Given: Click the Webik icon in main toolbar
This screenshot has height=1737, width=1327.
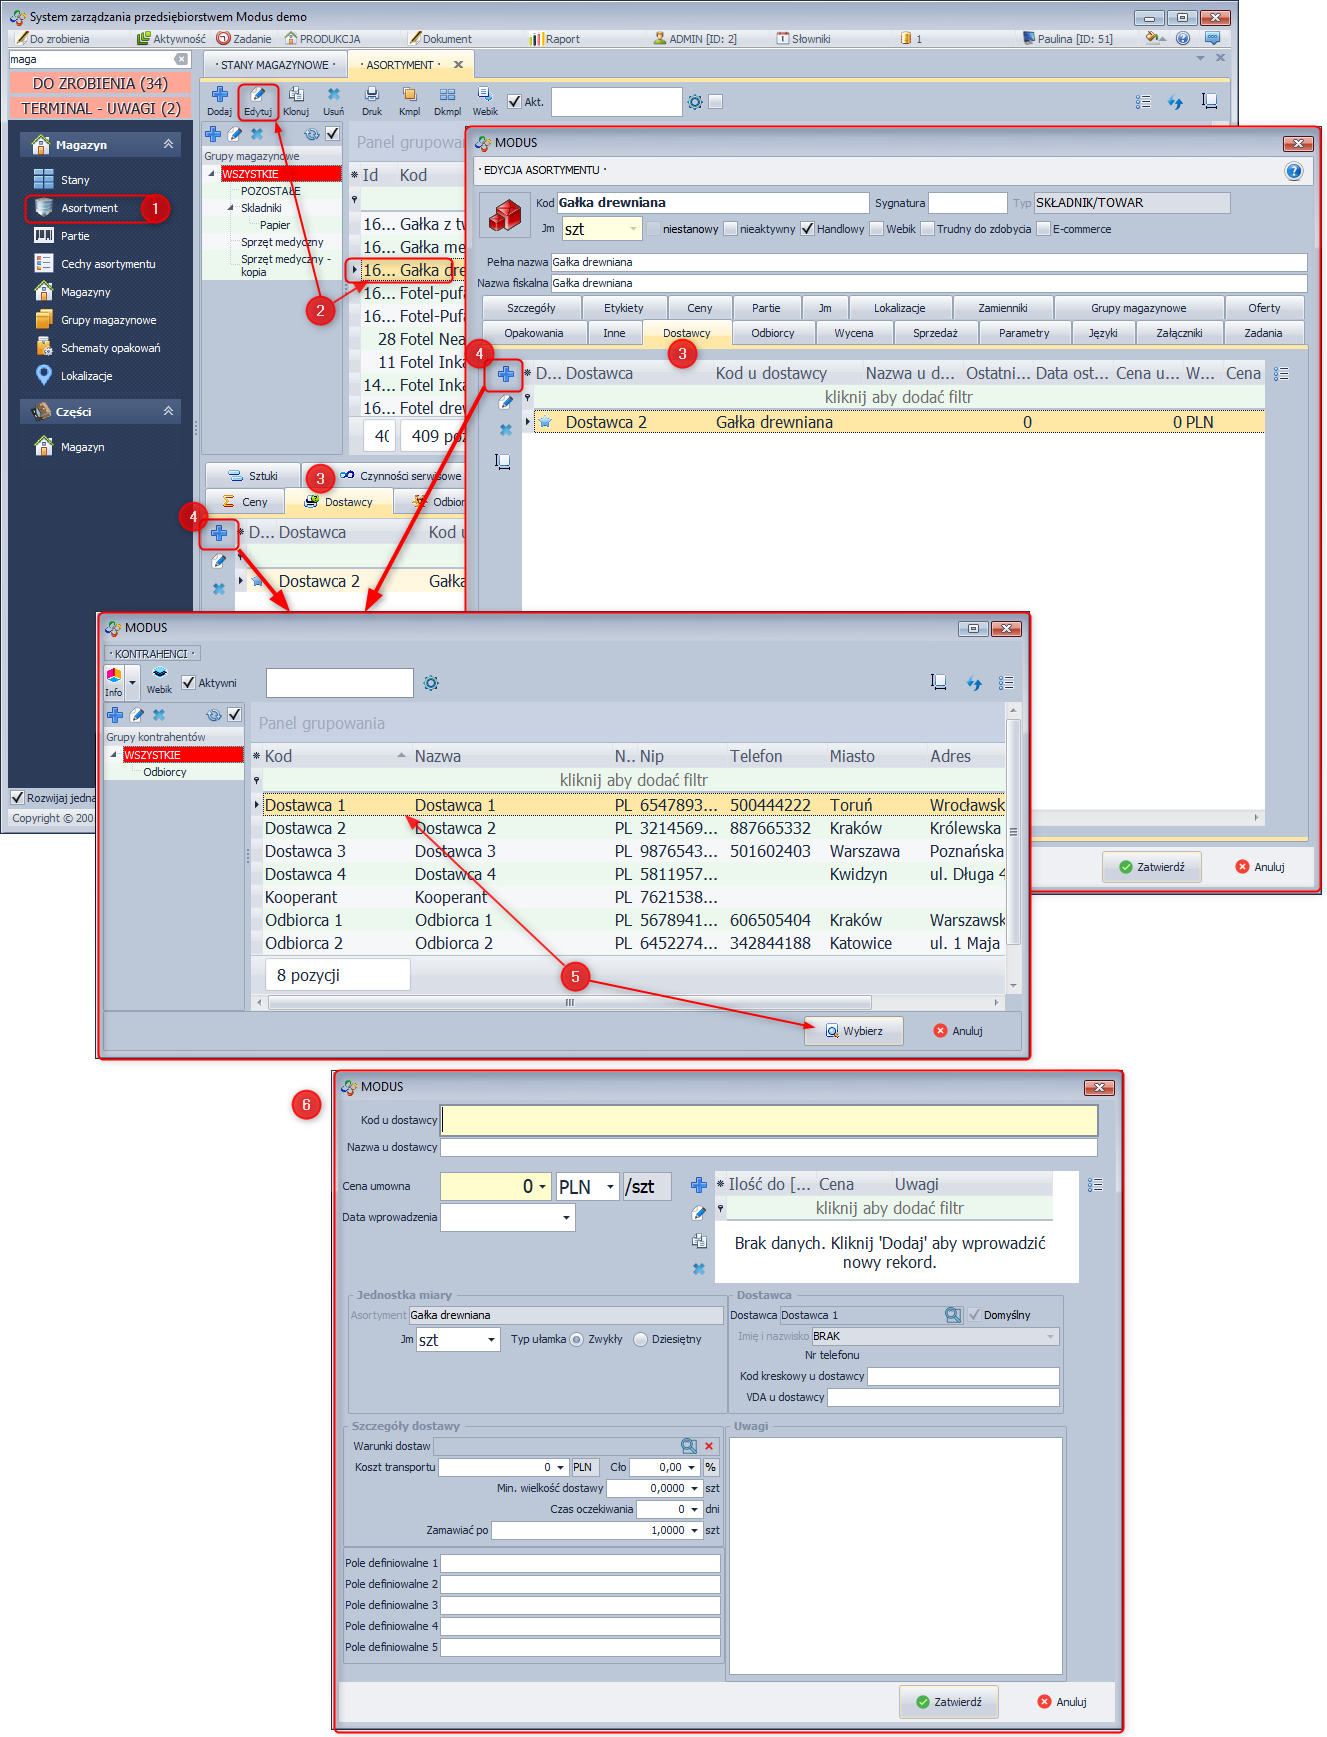Looking at the screenshot, I should 485,100.
